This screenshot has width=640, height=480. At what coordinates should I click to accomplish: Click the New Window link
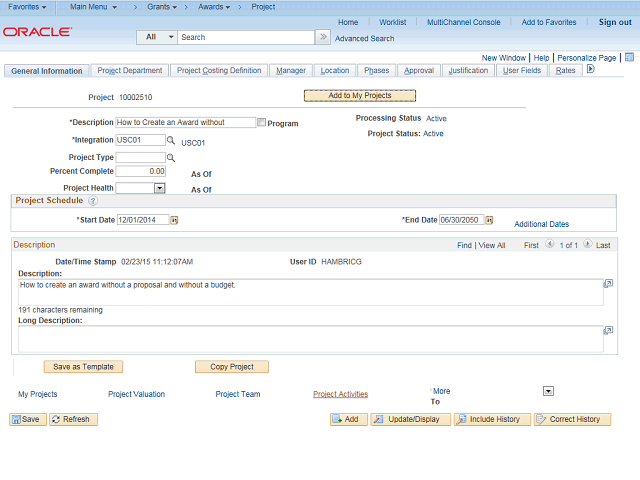click(x=503, y=58)
